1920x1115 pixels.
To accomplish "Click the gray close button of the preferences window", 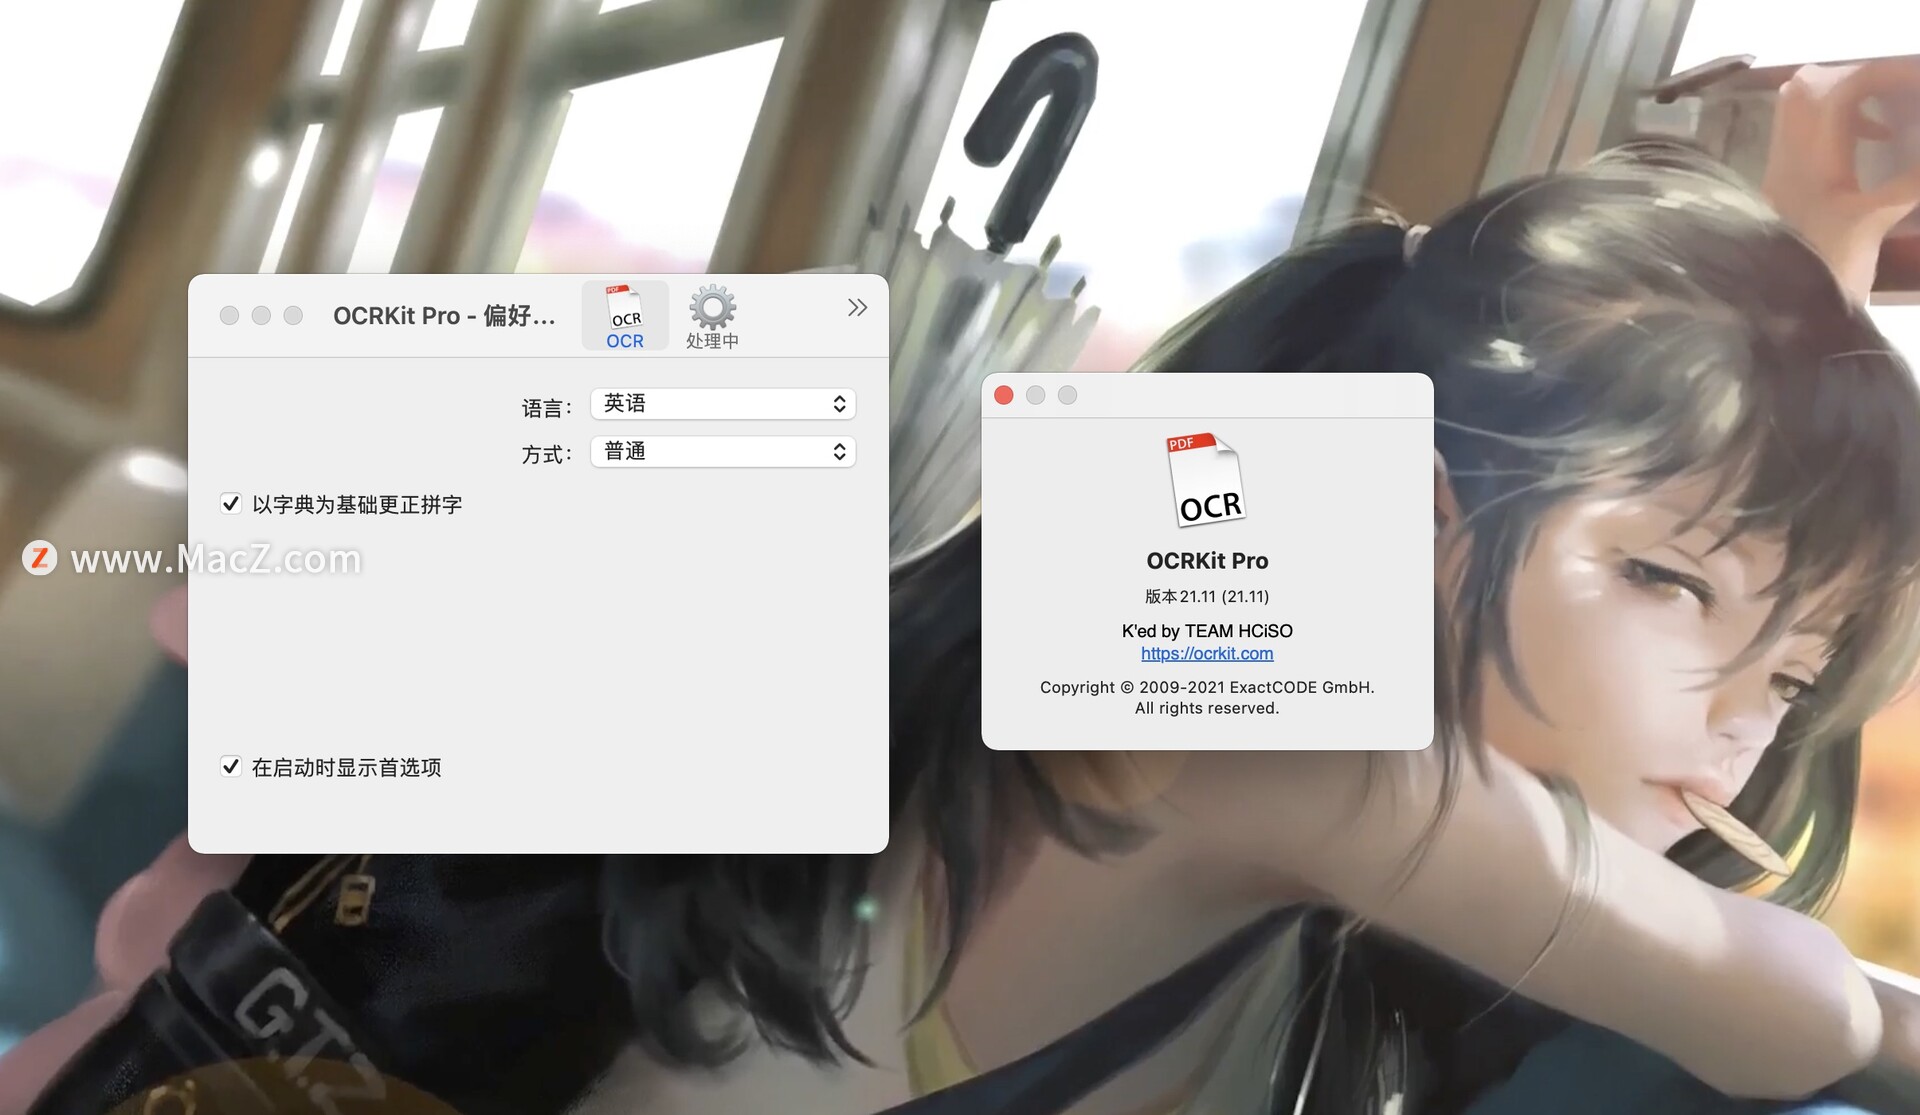I will pyautogui.click(x=229, y=315).
